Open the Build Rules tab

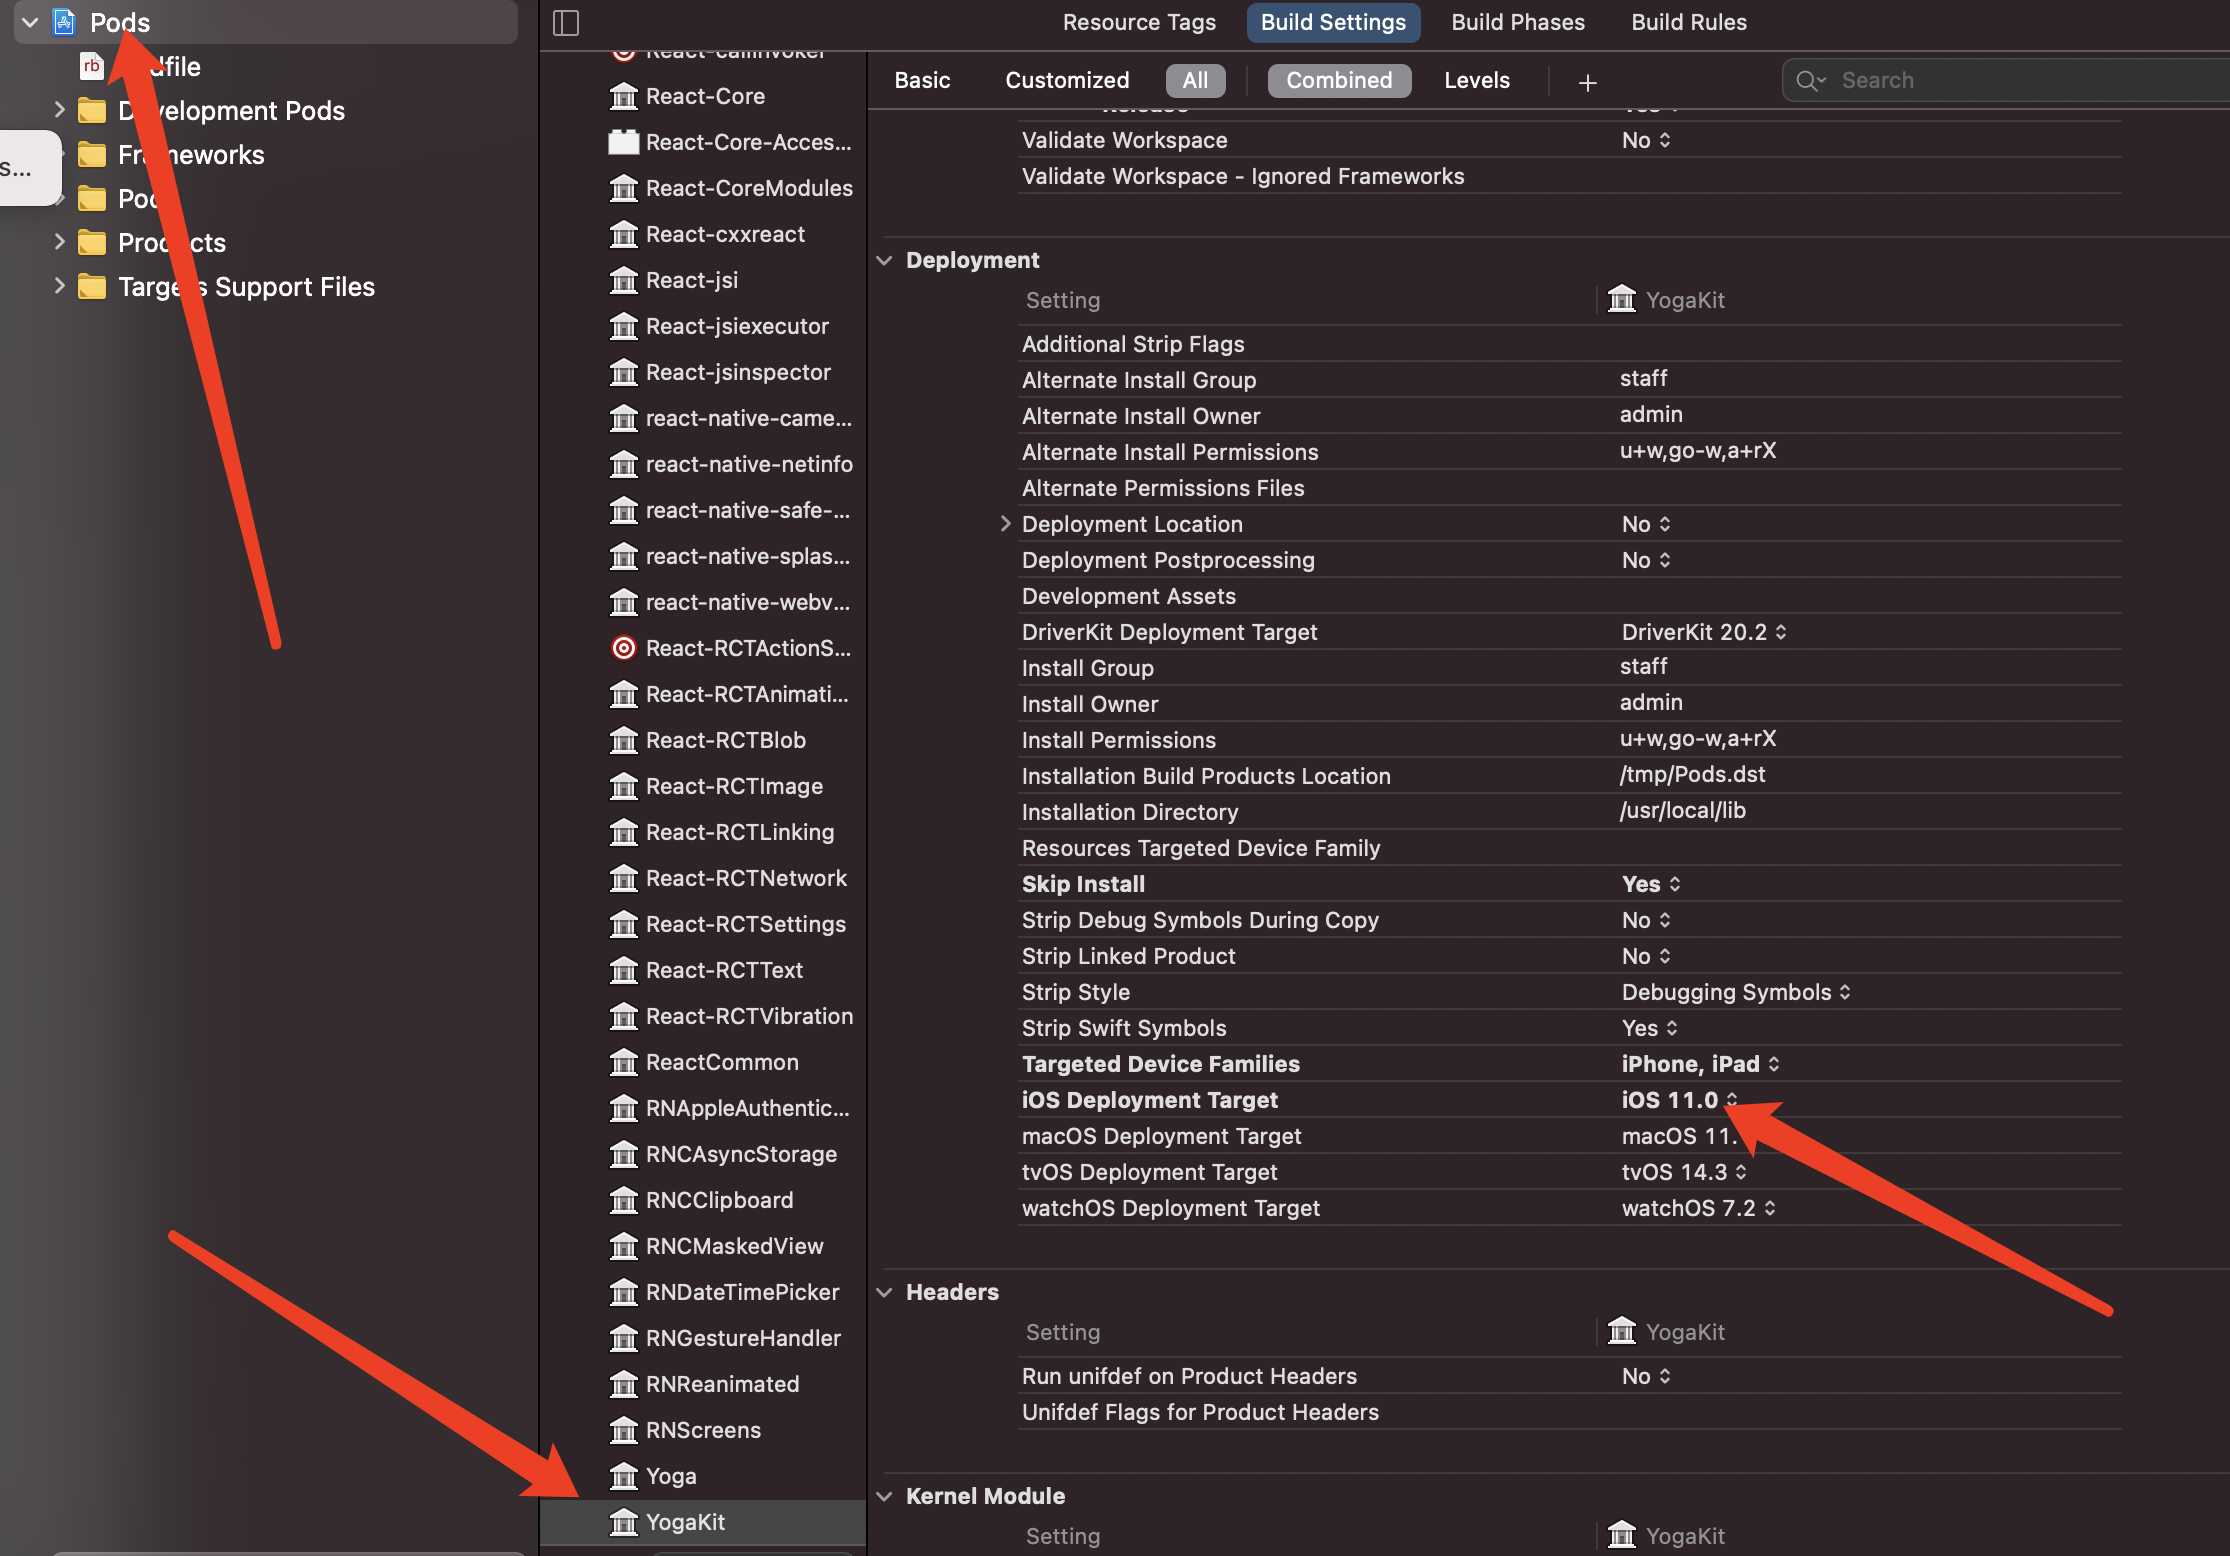pos(1688,22)
